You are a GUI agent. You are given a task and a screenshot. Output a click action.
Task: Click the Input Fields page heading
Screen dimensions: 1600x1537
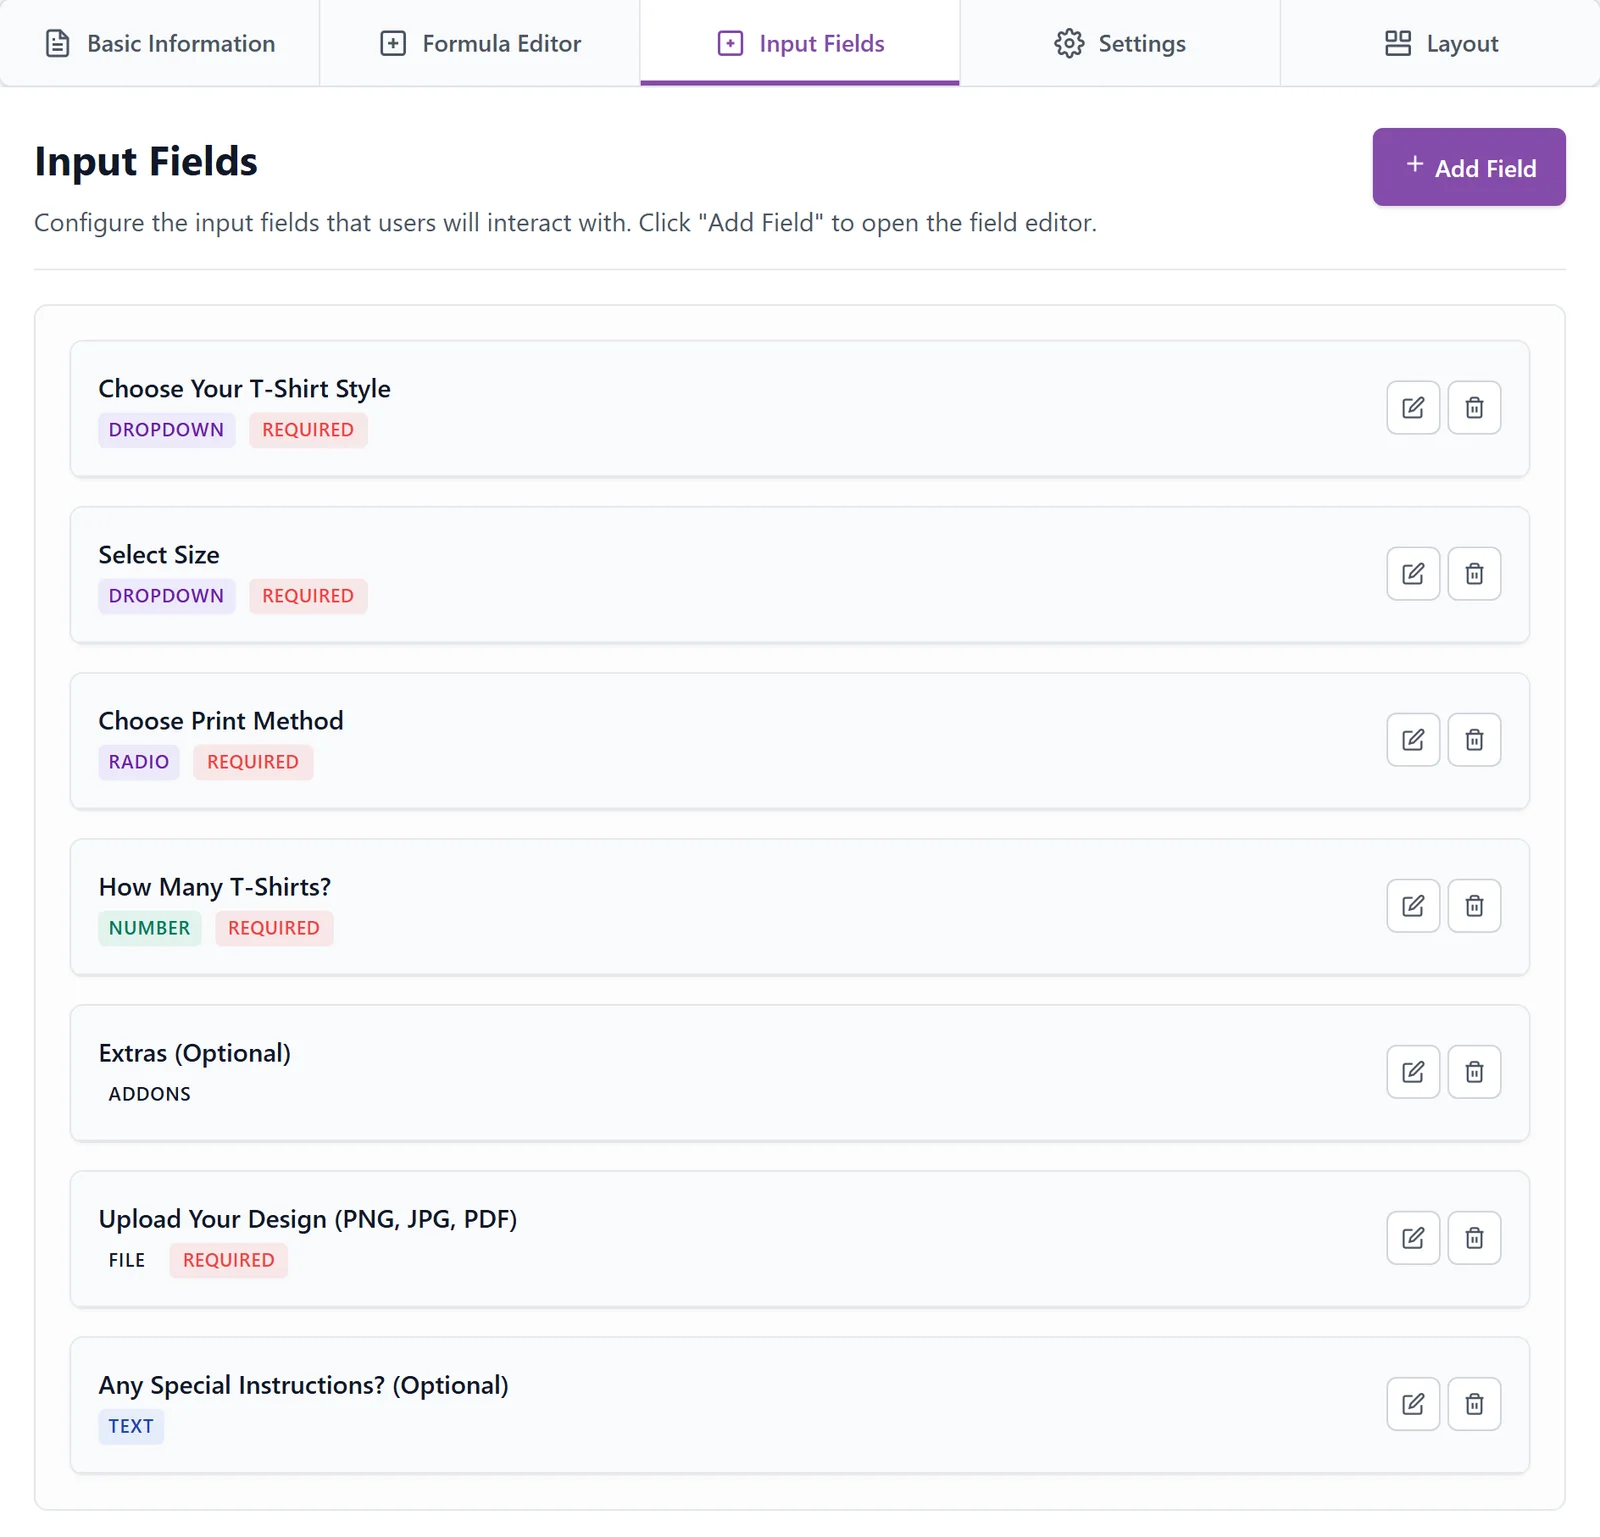(x=146, y=161)
